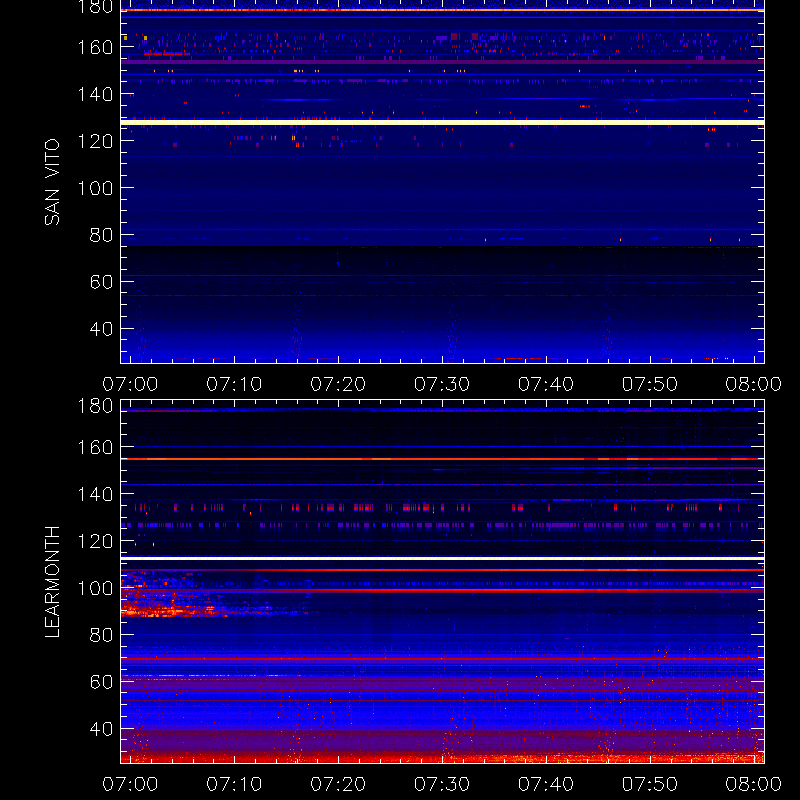Screen dimensions: 800x800
Task: Click the 07:10 time label under San Vito plot
Action: click(x=234, y=384)
